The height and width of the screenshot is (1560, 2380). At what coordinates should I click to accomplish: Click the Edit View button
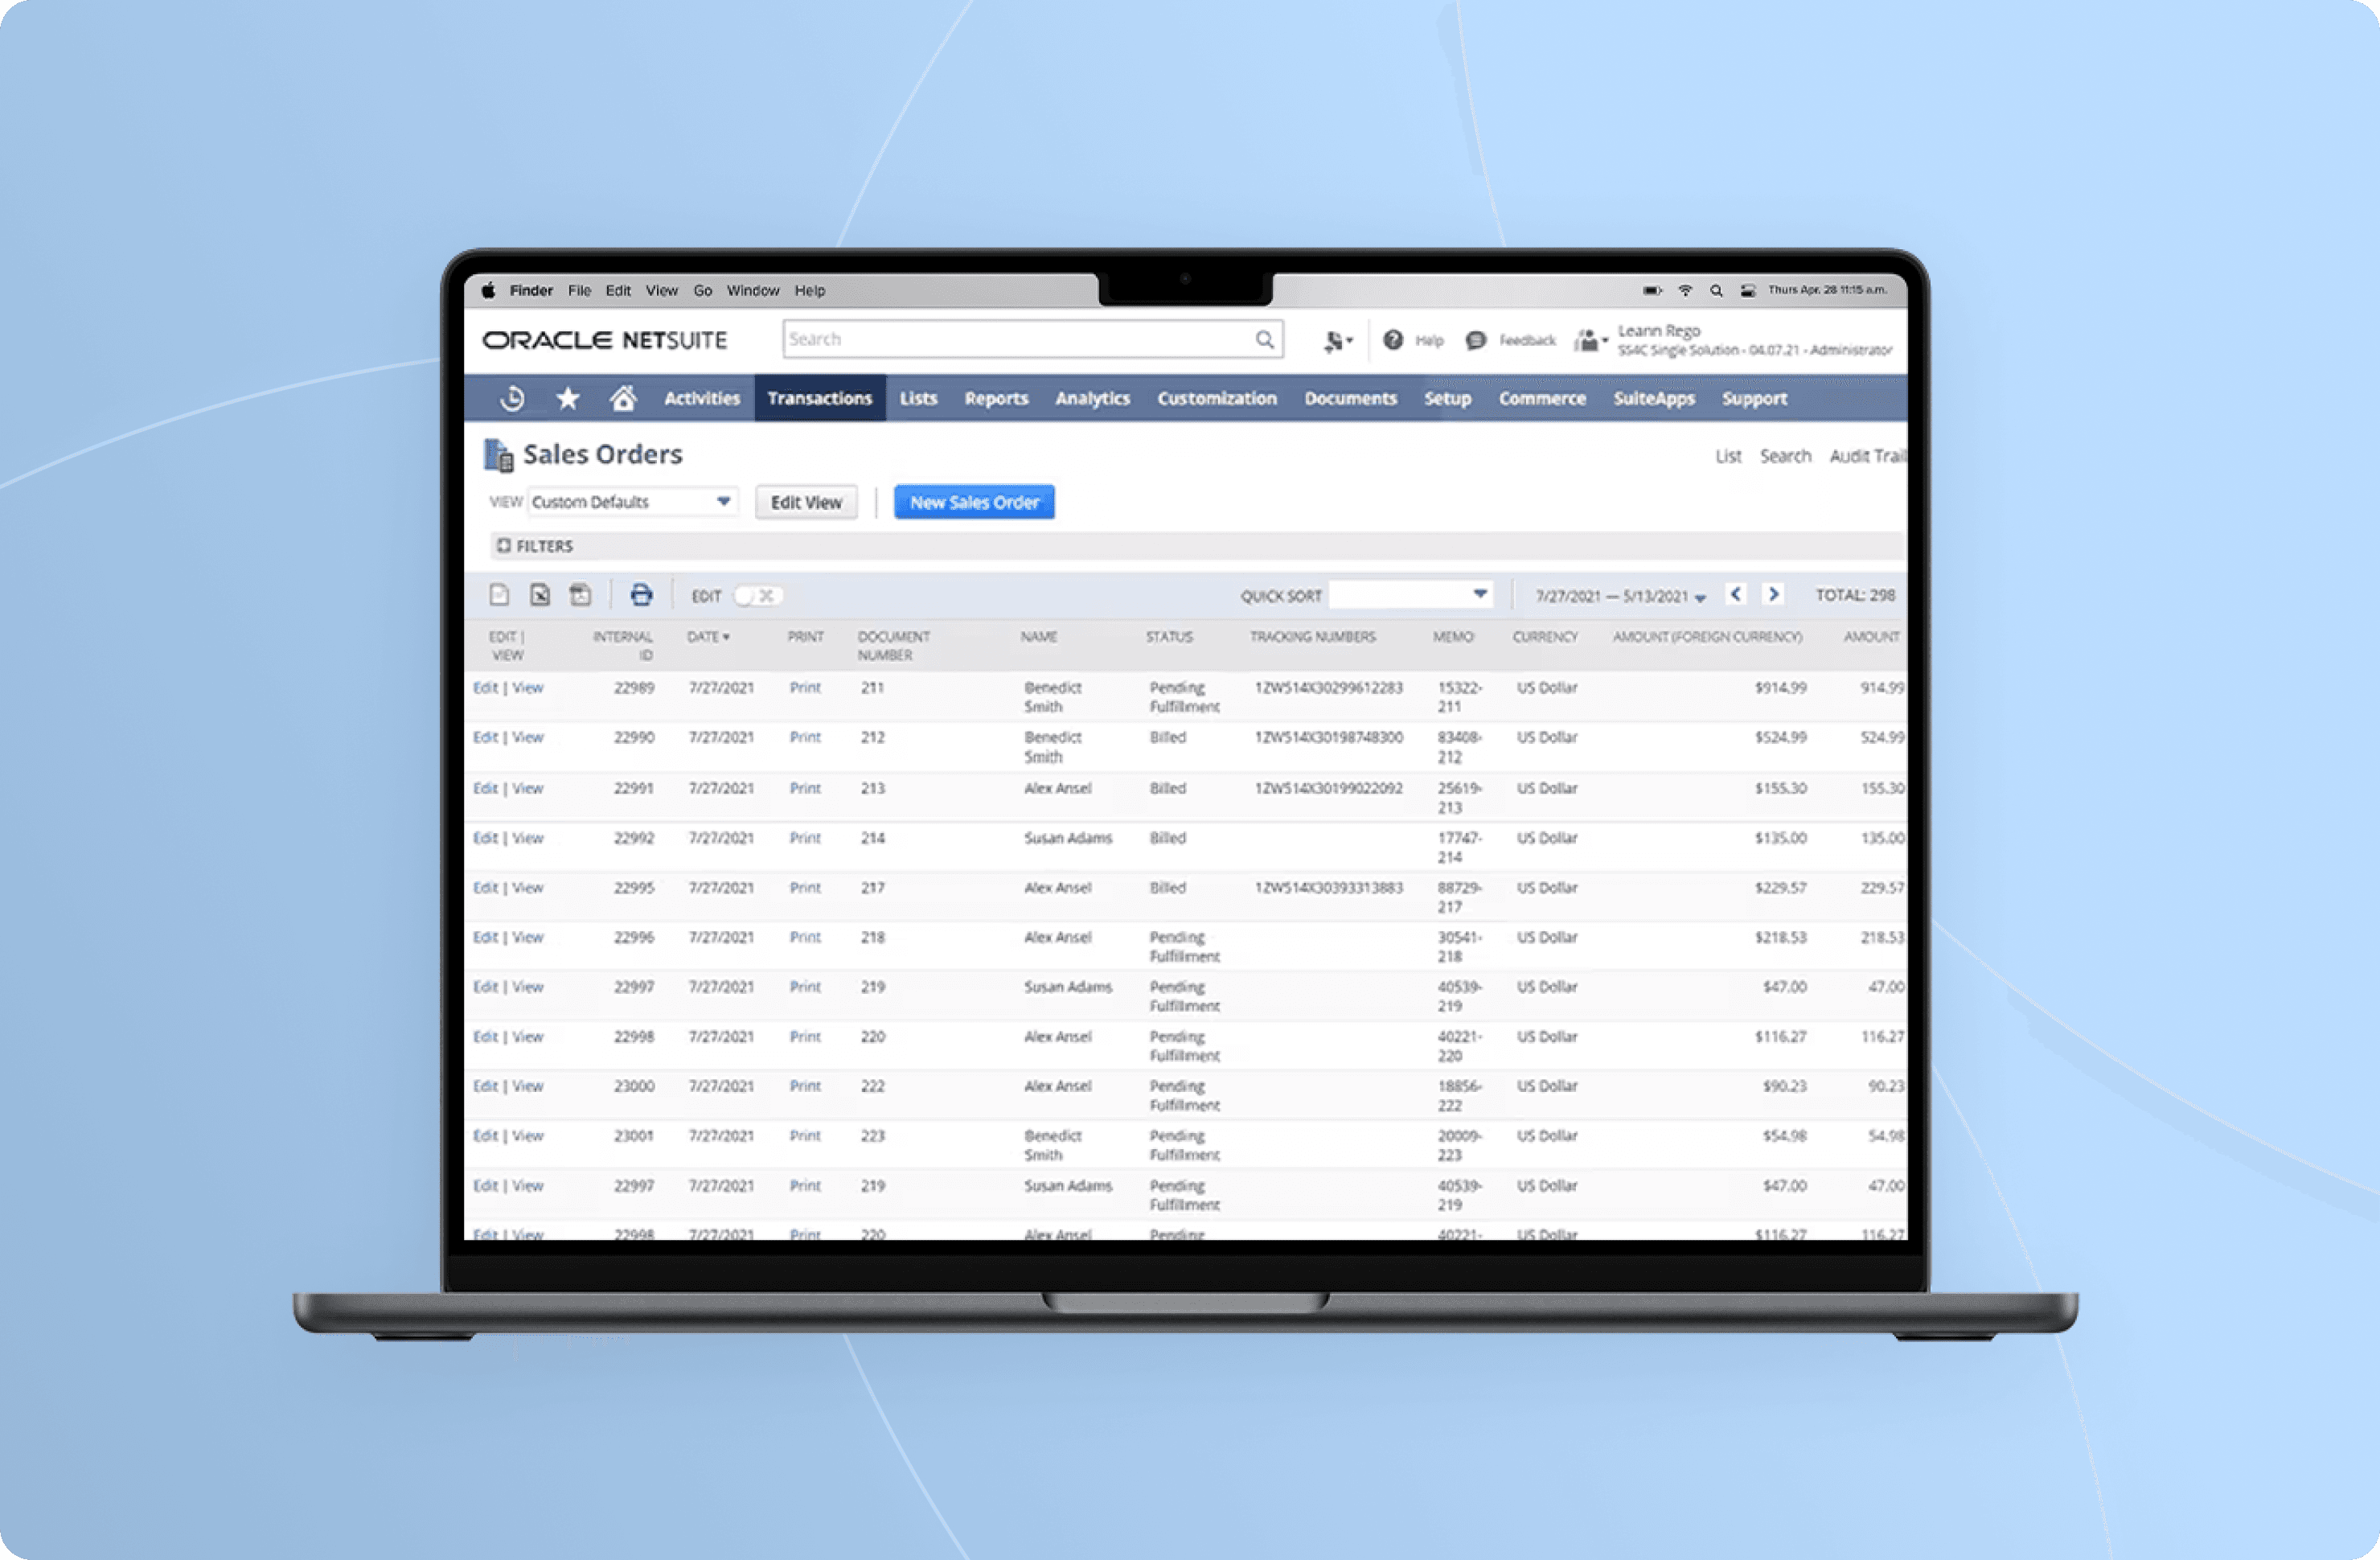pyautogui.click(x=802, y=503)
